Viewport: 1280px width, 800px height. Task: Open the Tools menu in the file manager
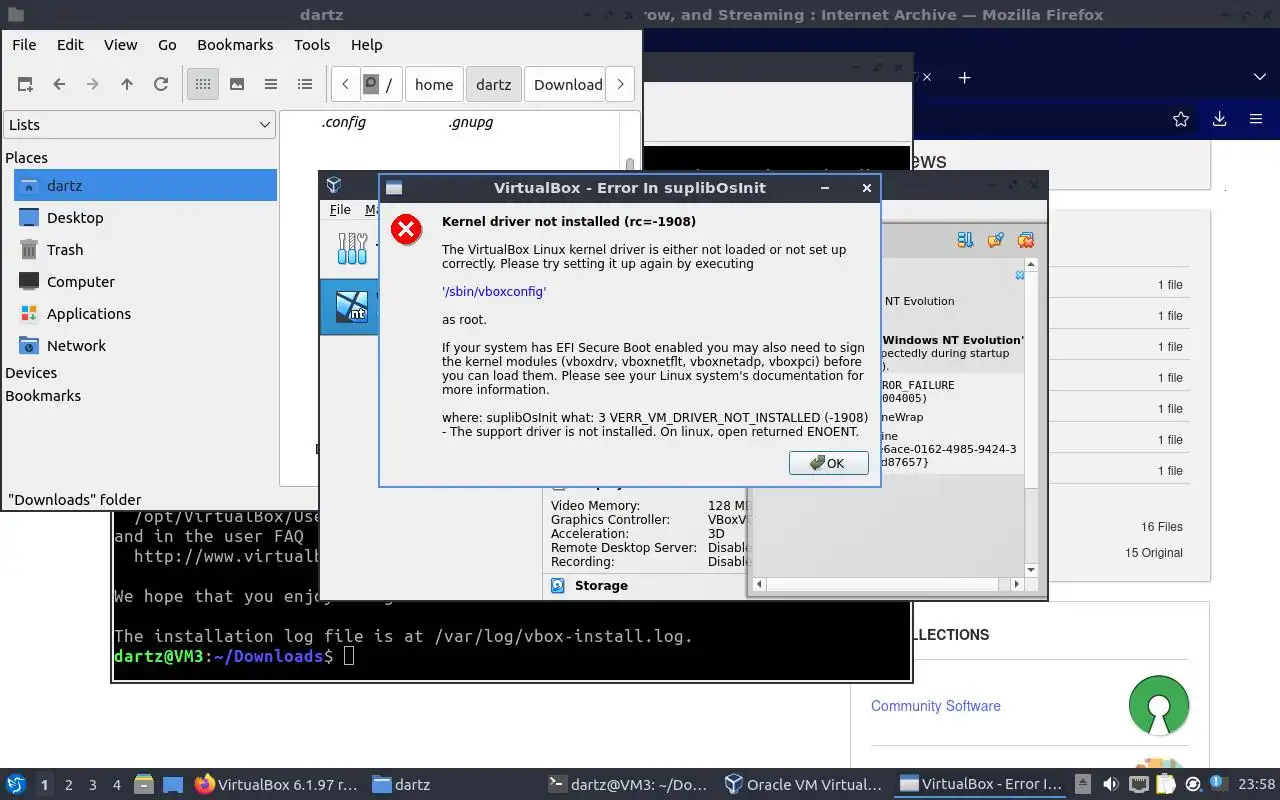pyautogui.click(x=312, y=45)
